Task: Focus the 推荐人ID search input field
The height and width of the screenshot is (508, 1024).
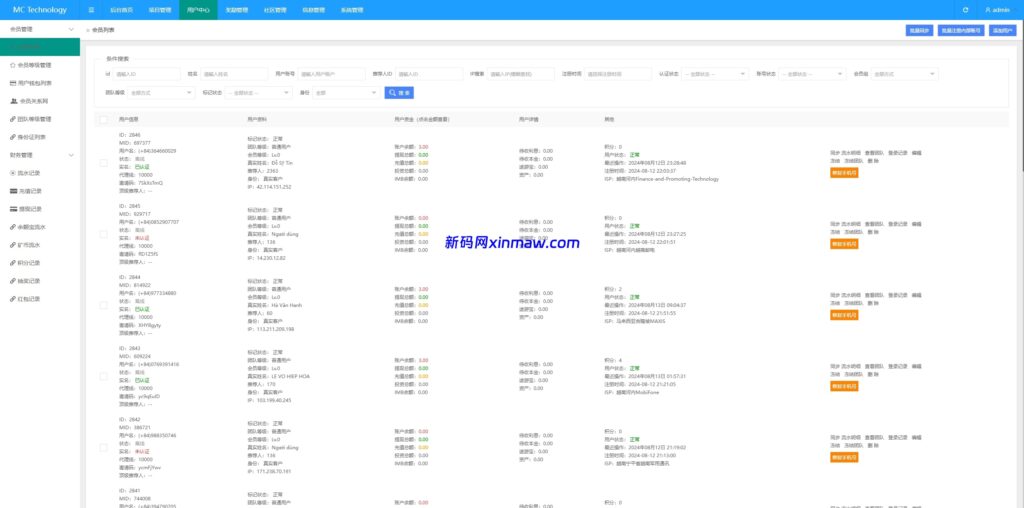Action: [429, 74]
